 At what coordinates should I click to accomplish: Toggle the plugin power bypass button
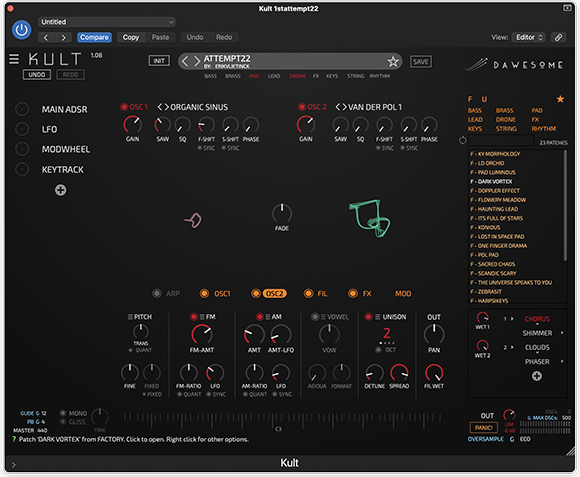click(21, 30)
